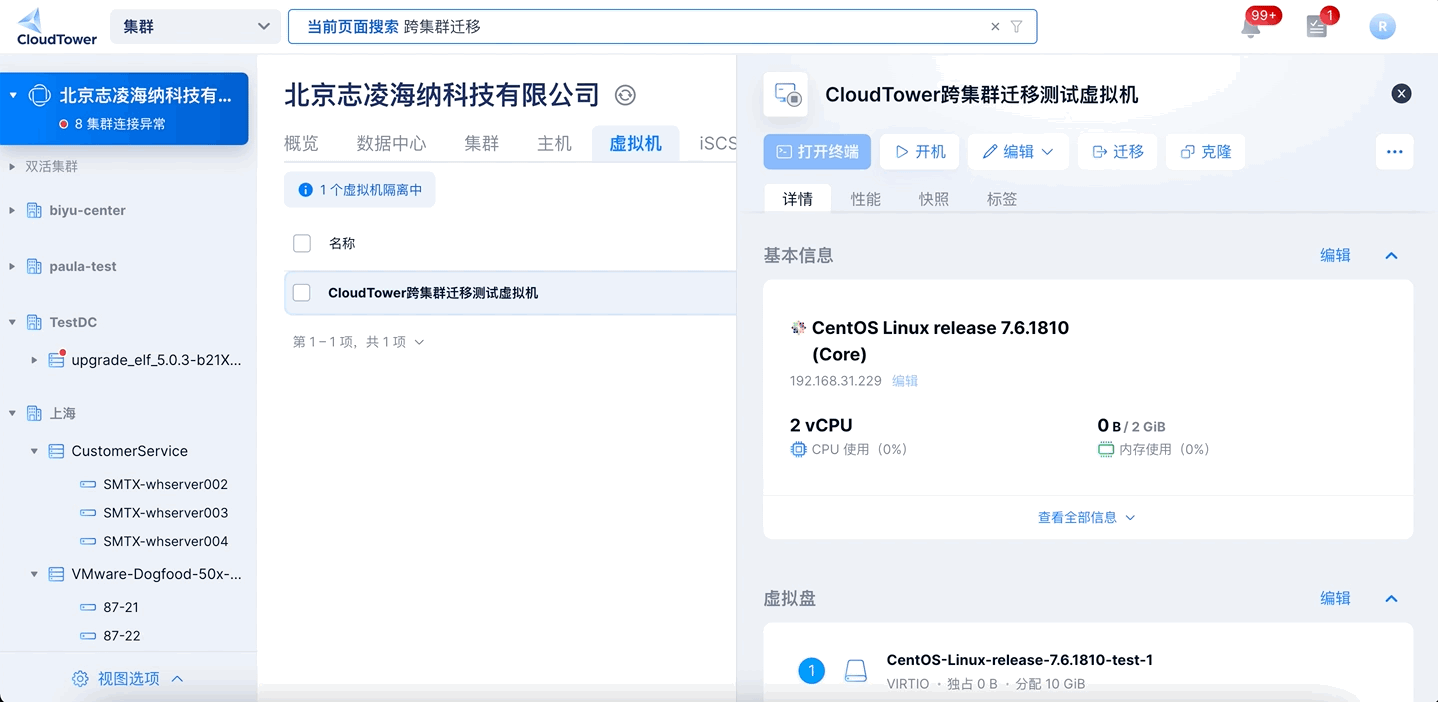This screenshot has height=702, width=1438.
Task: Click the biyu-center datacenter icon
Action: pos(34,211)
